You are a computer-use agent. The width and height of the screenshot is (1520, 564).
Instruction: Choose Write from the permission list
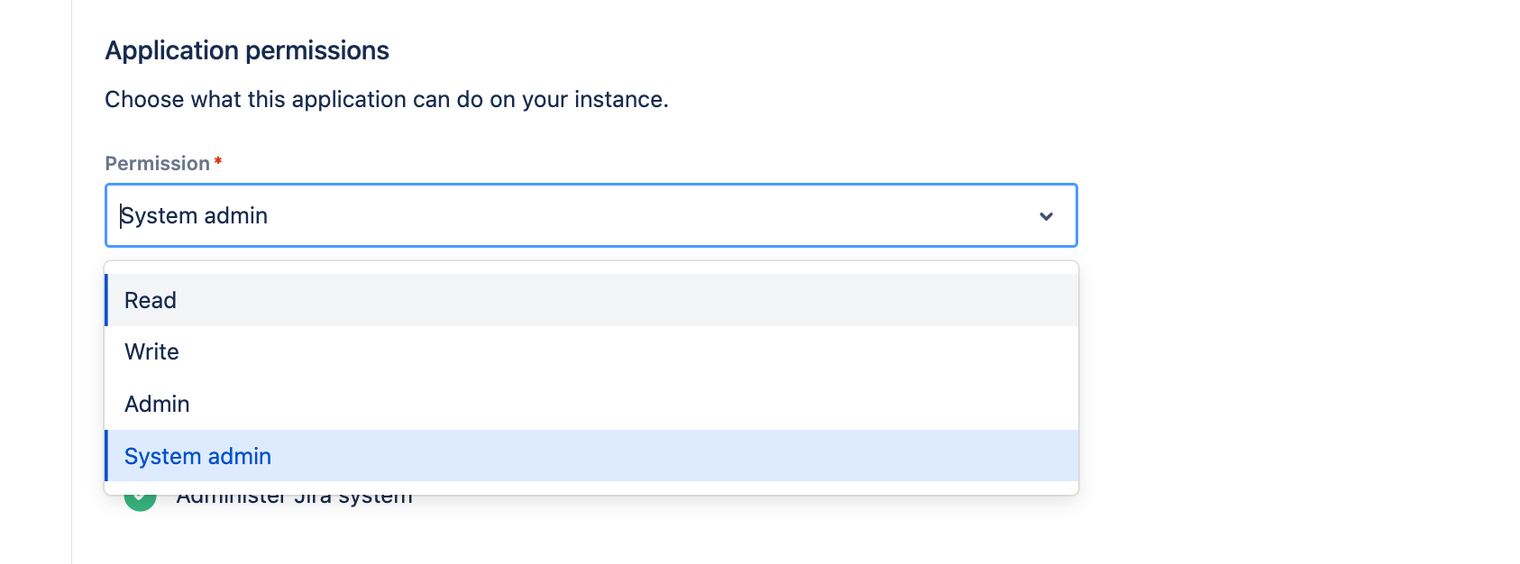[x=152, y=352]
